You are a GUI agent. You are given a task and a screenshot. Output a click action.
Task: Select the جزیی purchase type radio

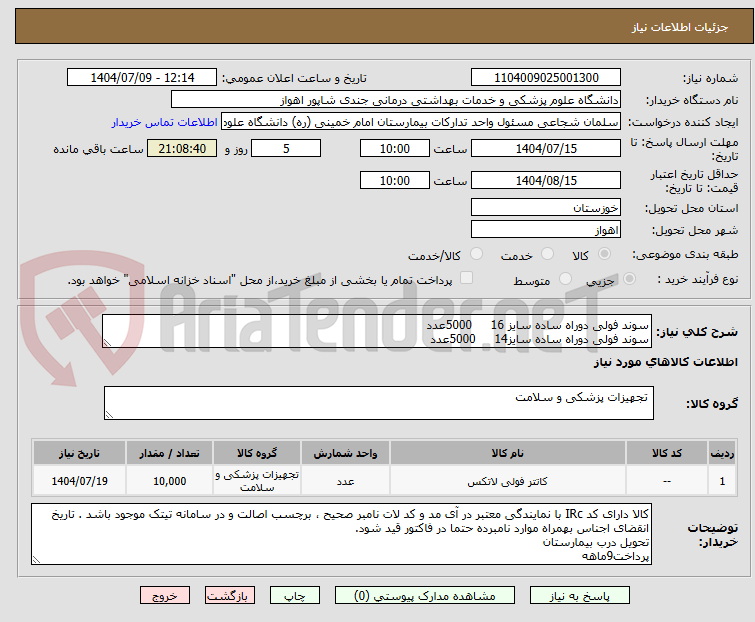pos(629,279)
